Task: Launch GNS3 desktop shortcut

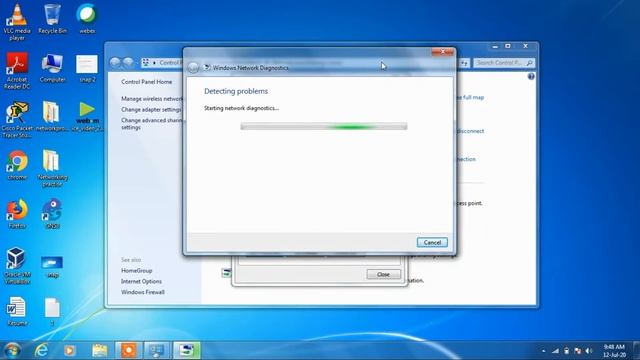Action: click(x=52, y=213)
